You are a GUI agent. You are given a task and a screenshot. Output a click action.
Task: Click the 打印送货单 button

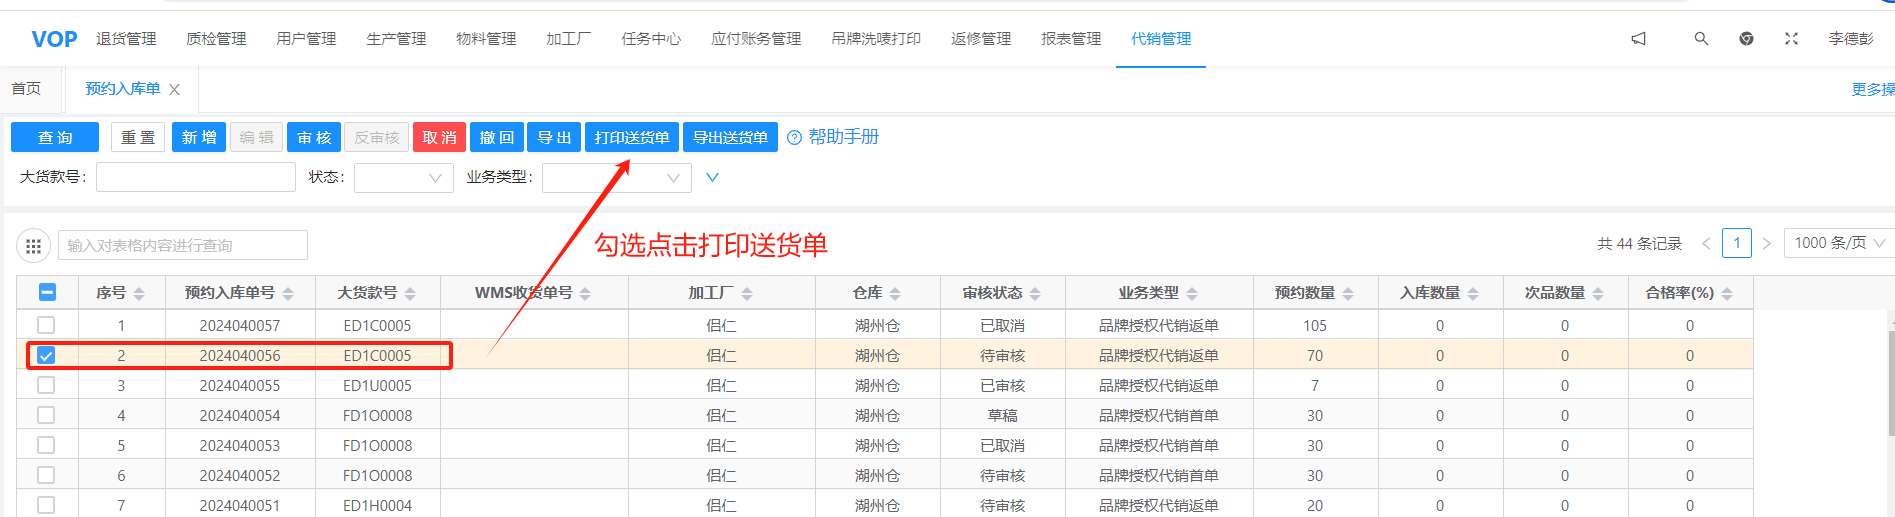(x=631, y=137)
